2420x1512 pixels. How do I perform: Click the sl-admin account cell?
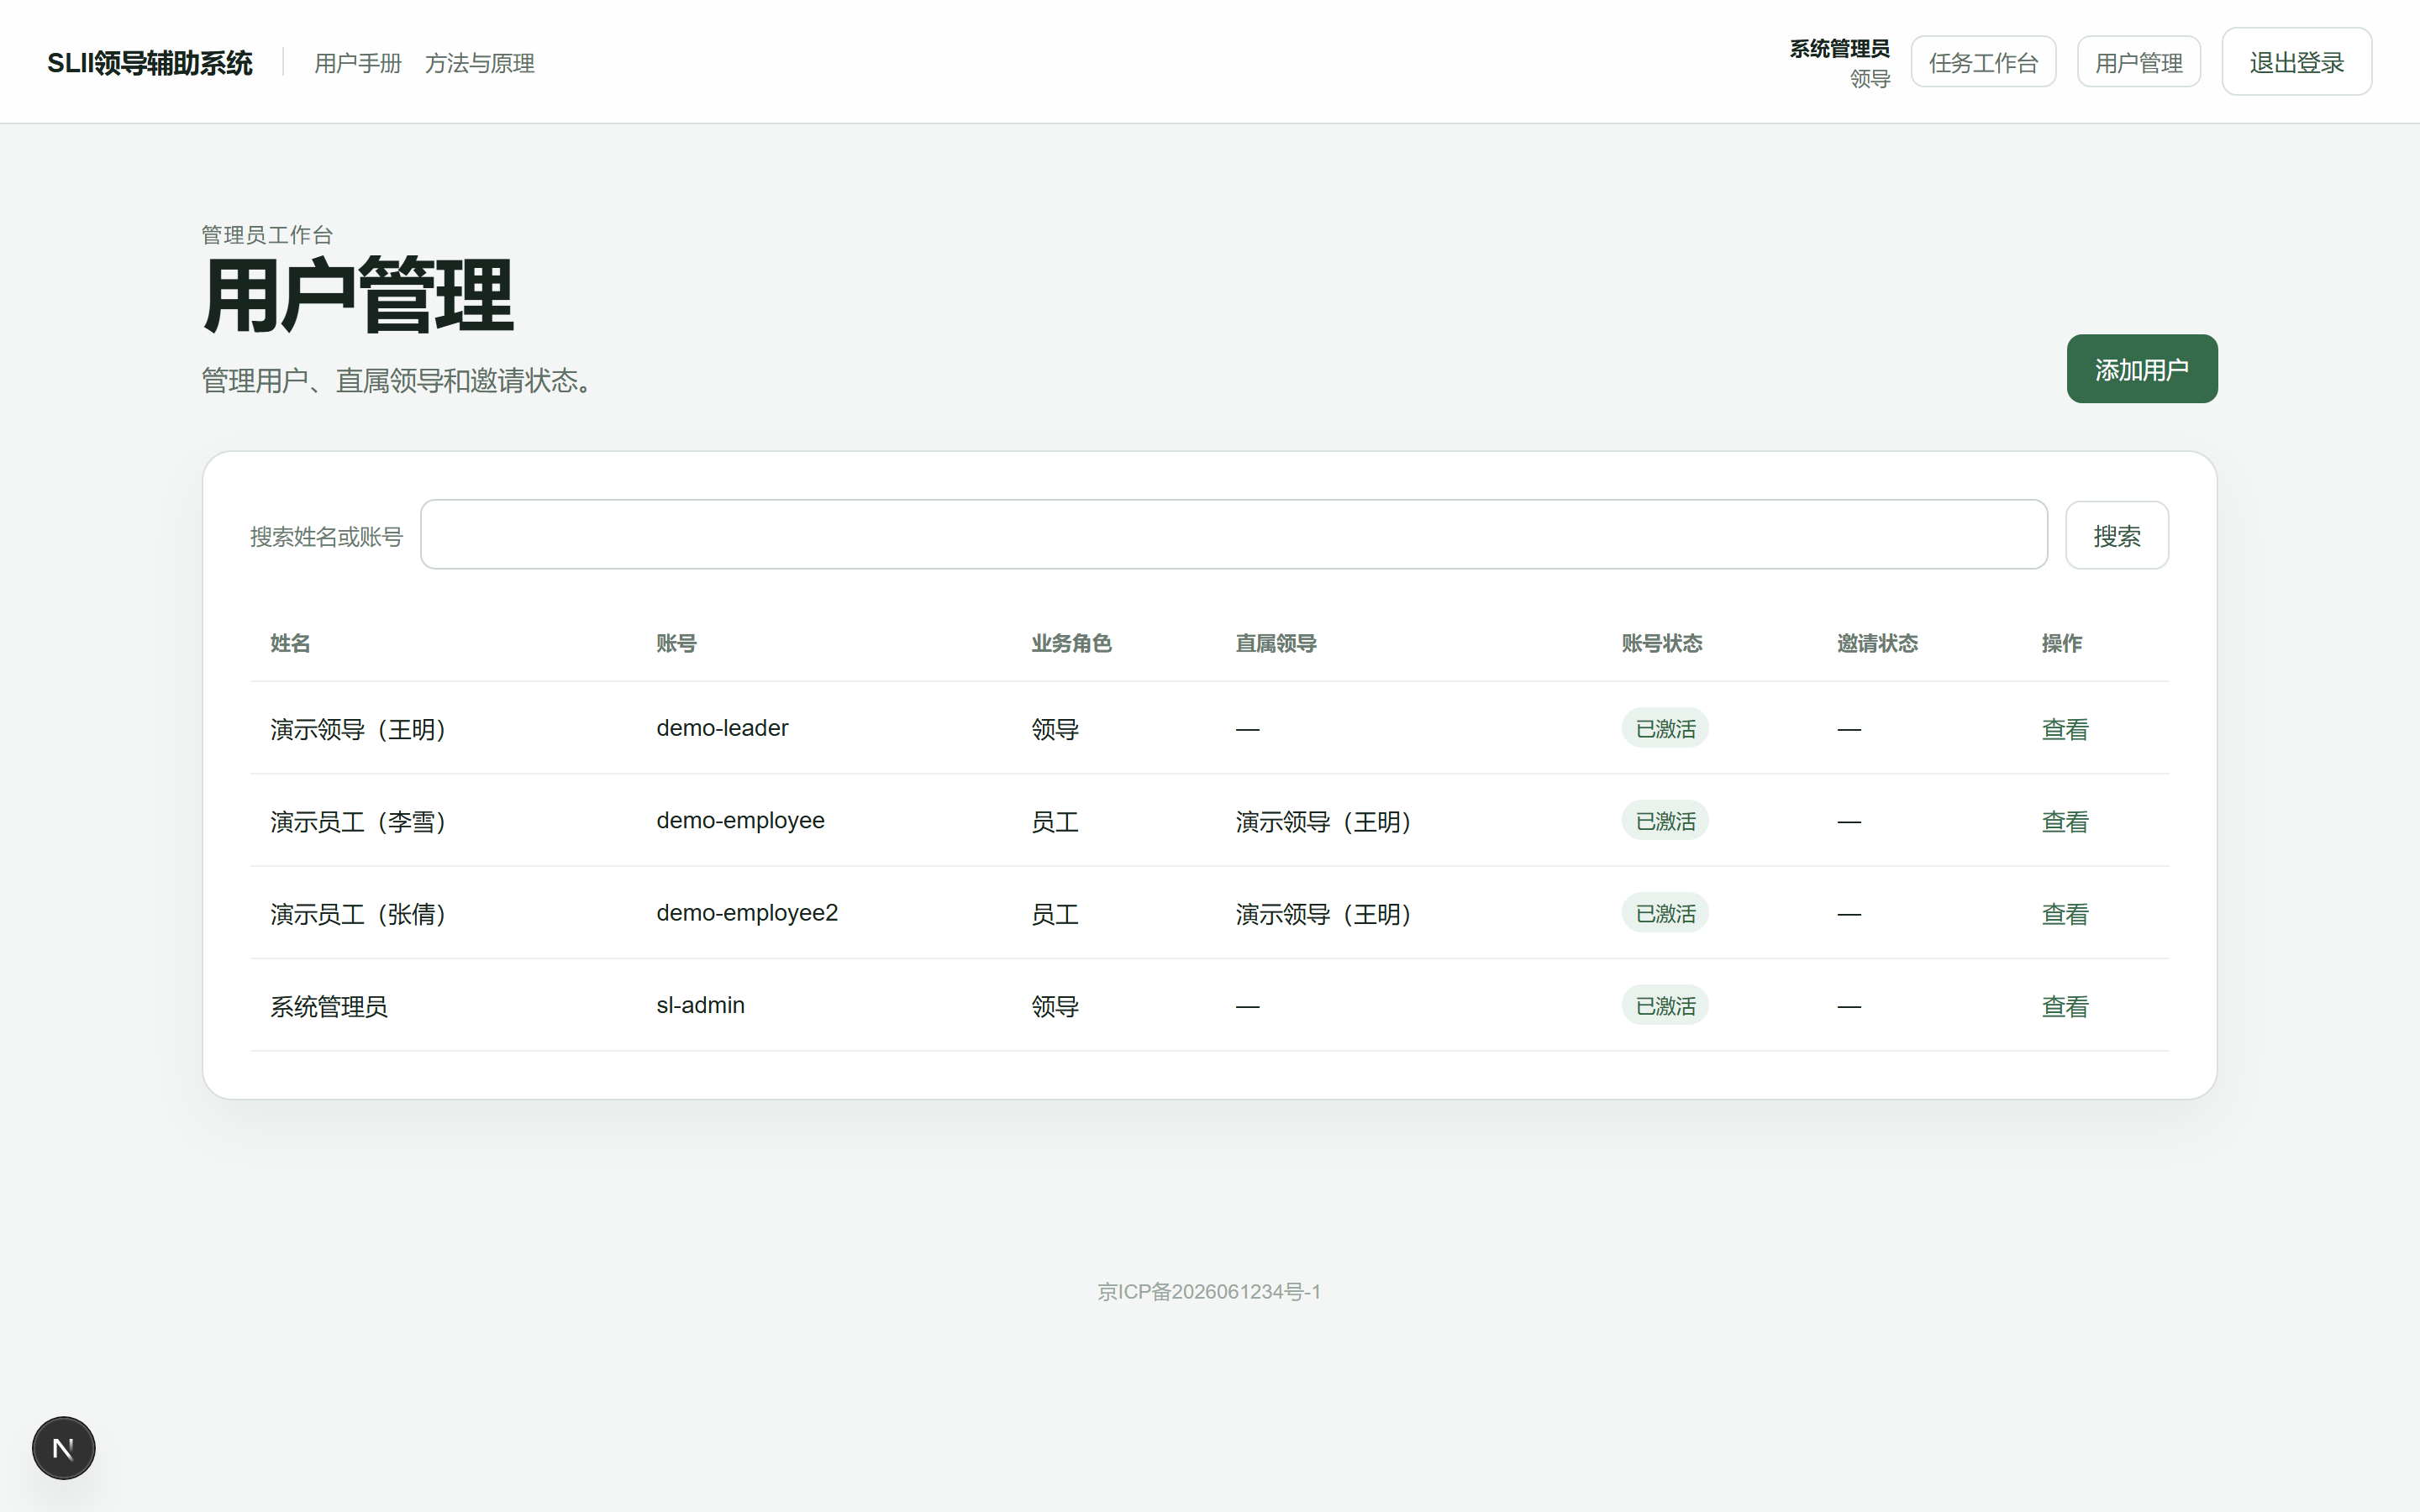coord(700,1005)
